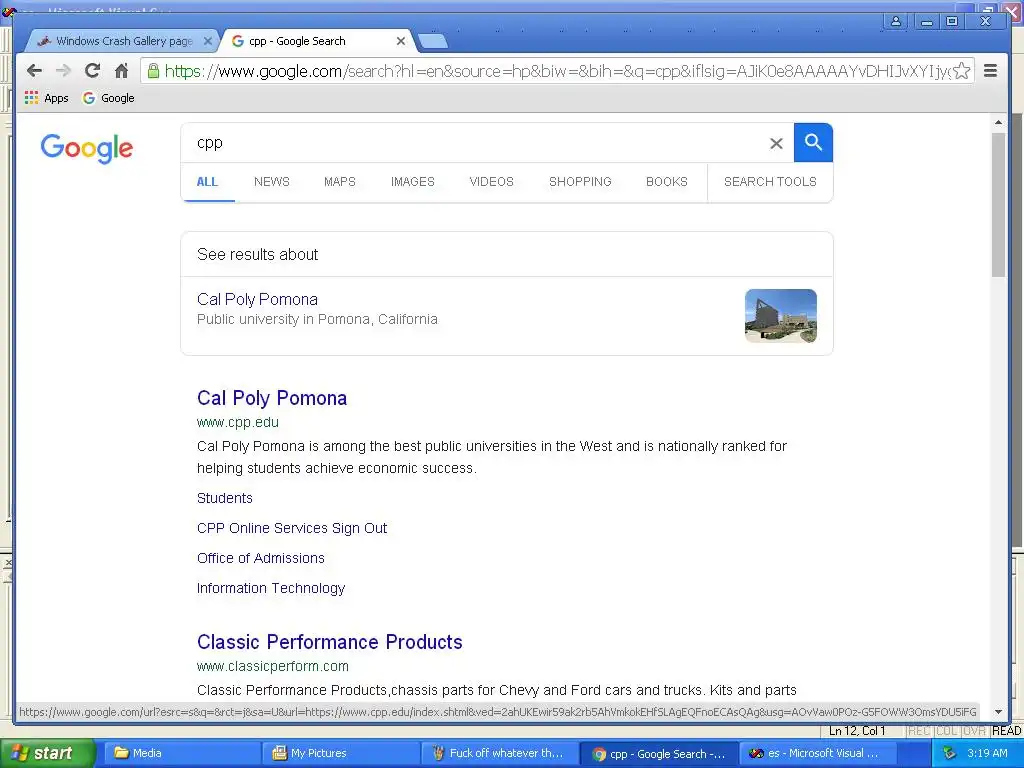Click the page scrollbar down arrow

998,712
